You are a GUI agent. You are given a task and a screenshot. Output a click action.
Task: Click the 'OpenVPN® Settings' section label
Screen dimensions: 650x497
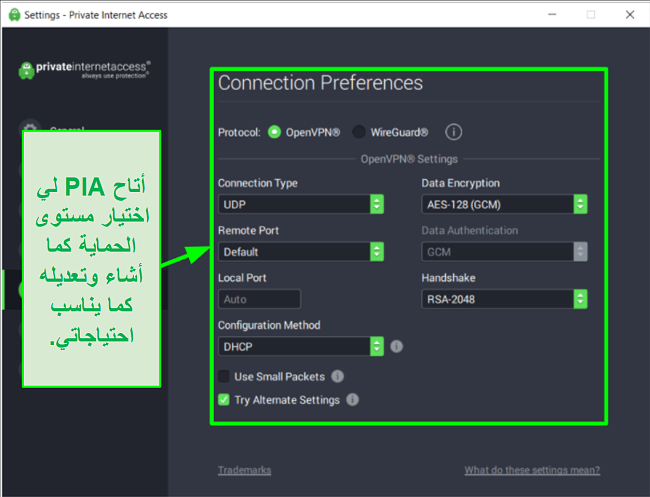tap(409, 159)
